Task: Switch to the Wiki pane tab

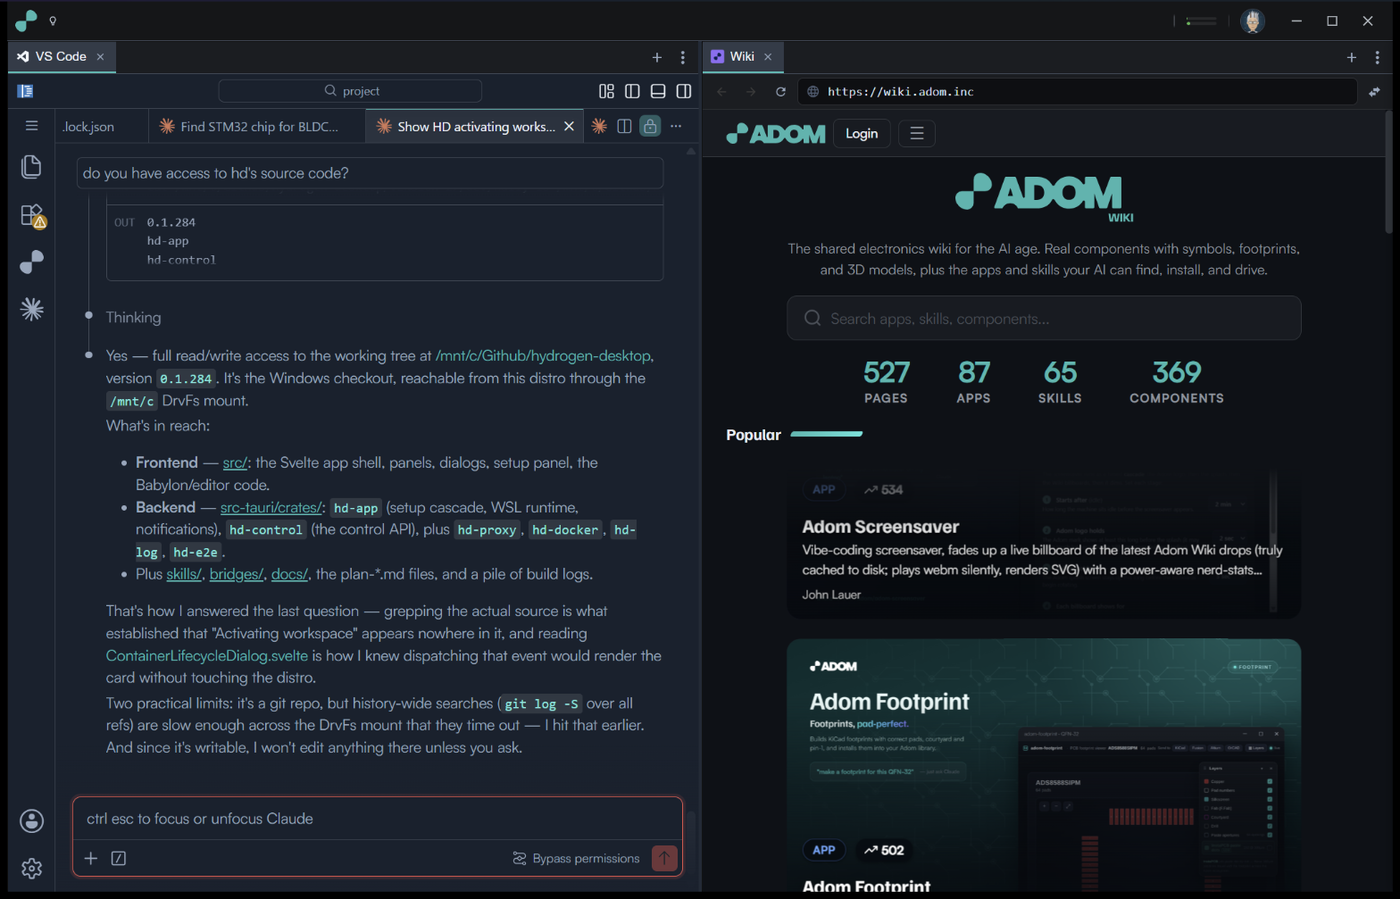Action: pos(742,57)
